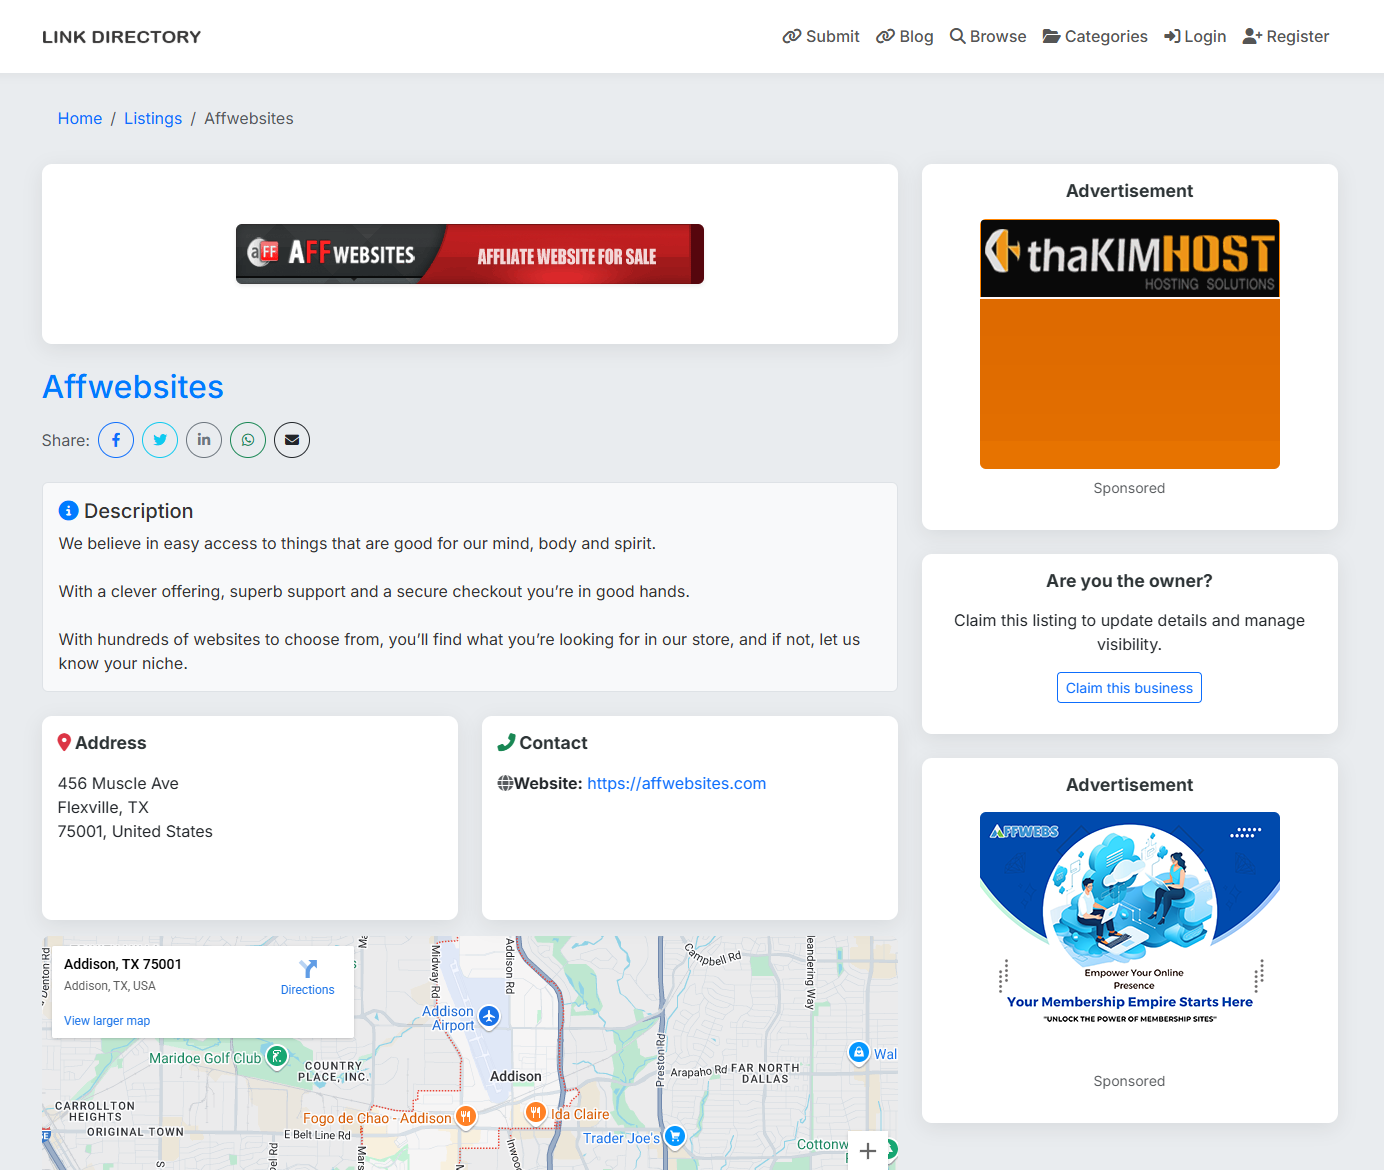
Task: Select Maridoe Golf Club map pin
Action: pyautogui.click(x=277, y=1056)
